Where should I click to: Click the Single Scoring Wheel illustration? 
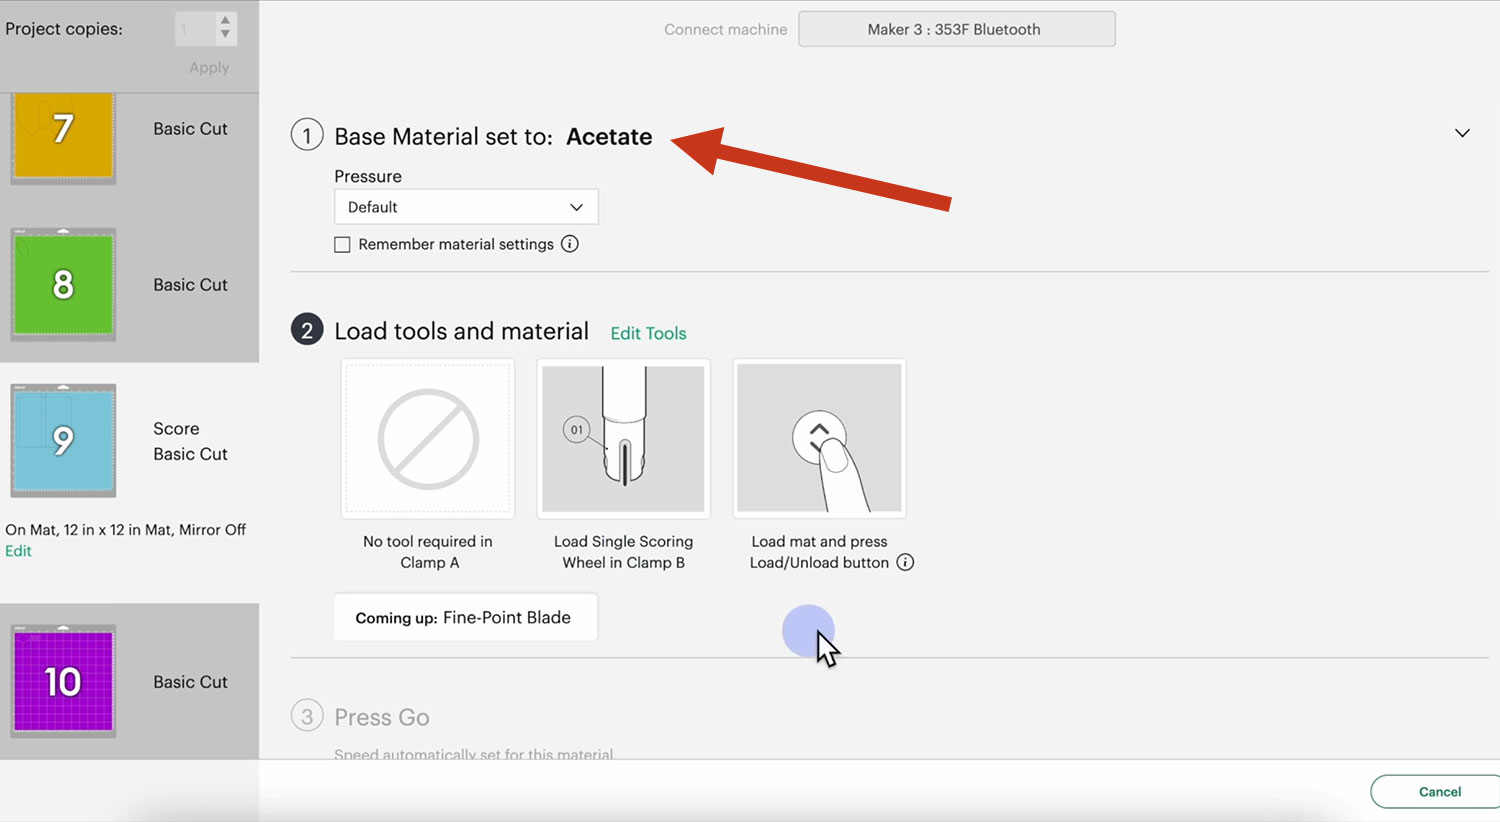coord(623,438)
